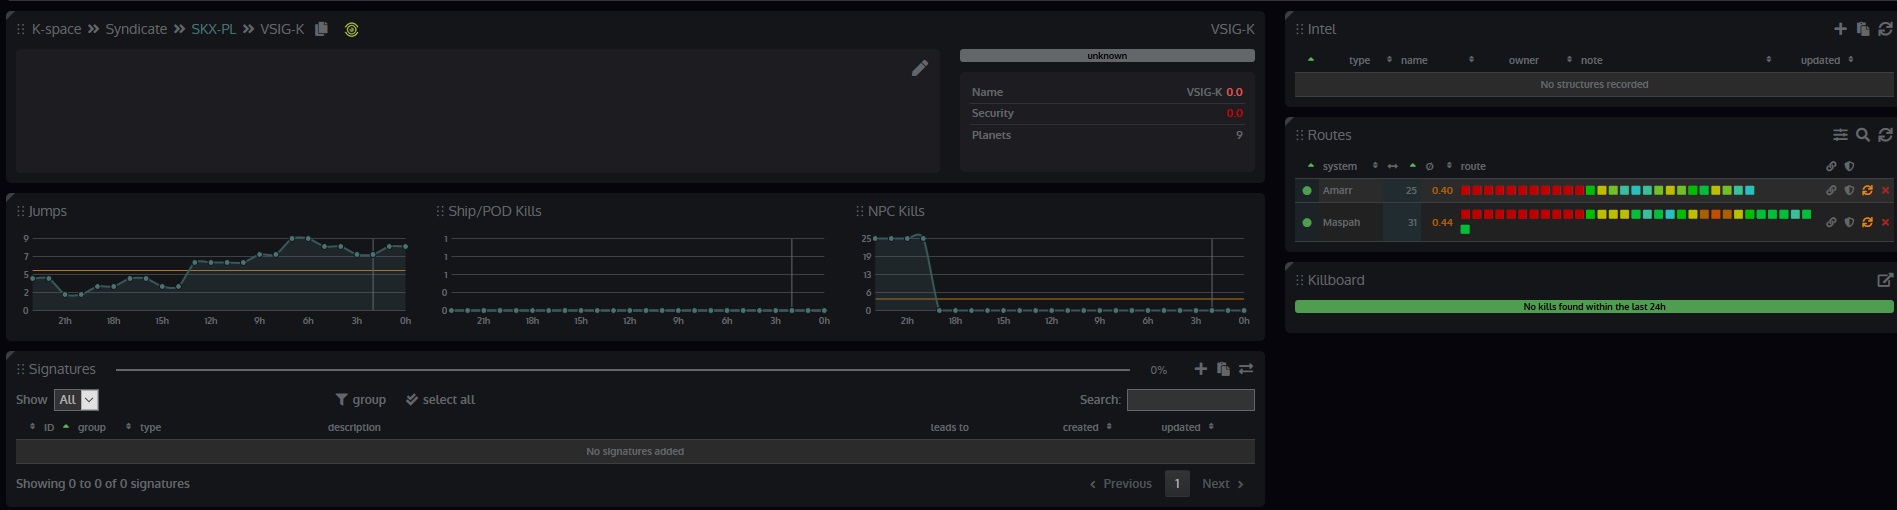Viewport: 1897px width, 510px height.
Task: Sort Intel table by updated column
Action: pos(1820,60)
